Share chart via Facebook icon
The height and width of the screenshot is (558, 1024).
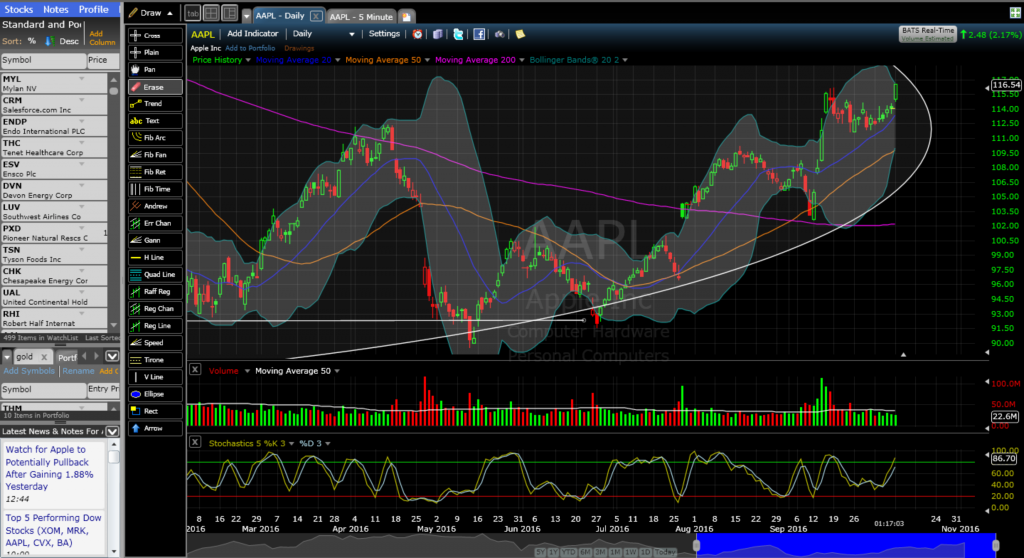pos(479,34)
